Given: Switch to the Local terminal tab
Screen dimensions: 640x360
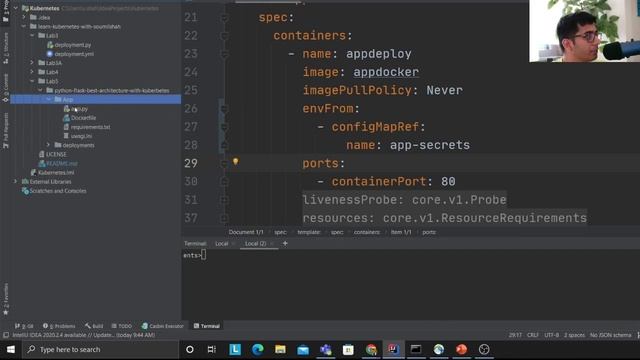Looking at the screenshot, I should 222,243.
